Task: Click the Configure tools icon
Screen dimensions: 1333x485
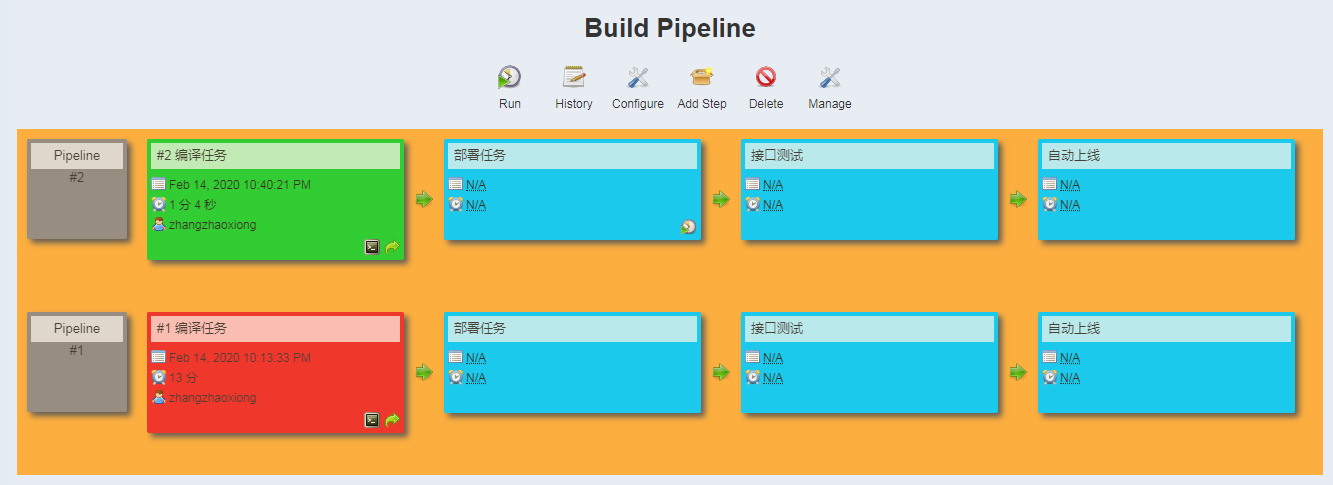Action: pos(638,77)
